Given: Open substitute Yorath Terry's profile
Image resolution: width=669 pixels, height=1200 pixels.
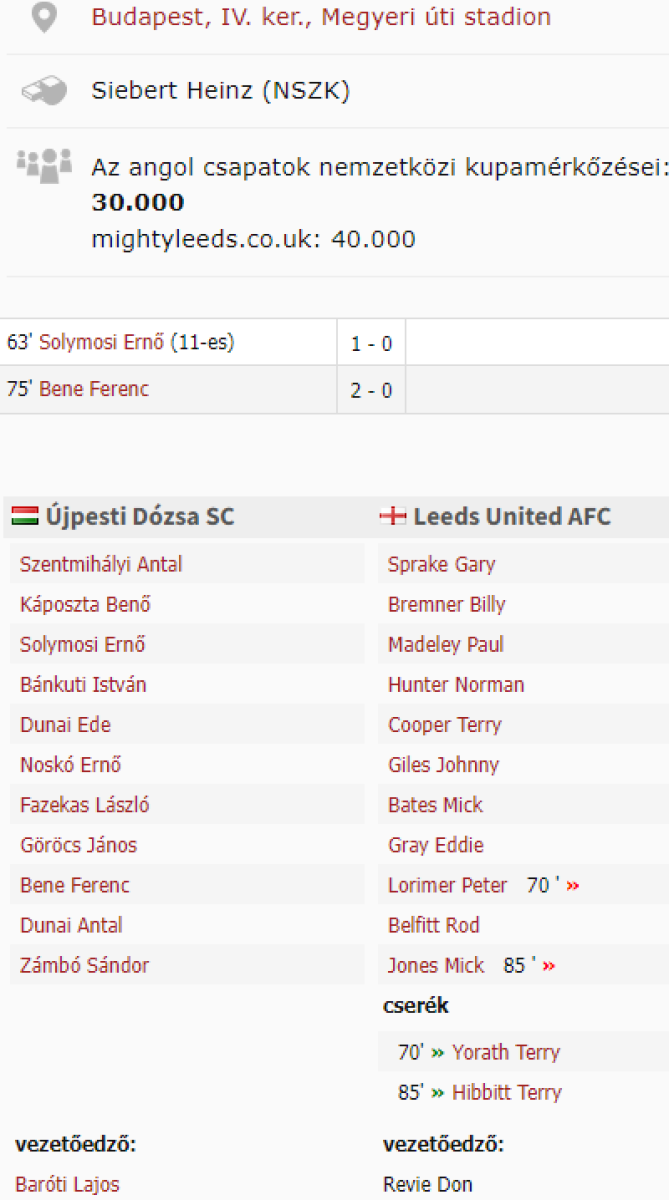Looking at the screenshot, I should click(x=505, y=1052).
